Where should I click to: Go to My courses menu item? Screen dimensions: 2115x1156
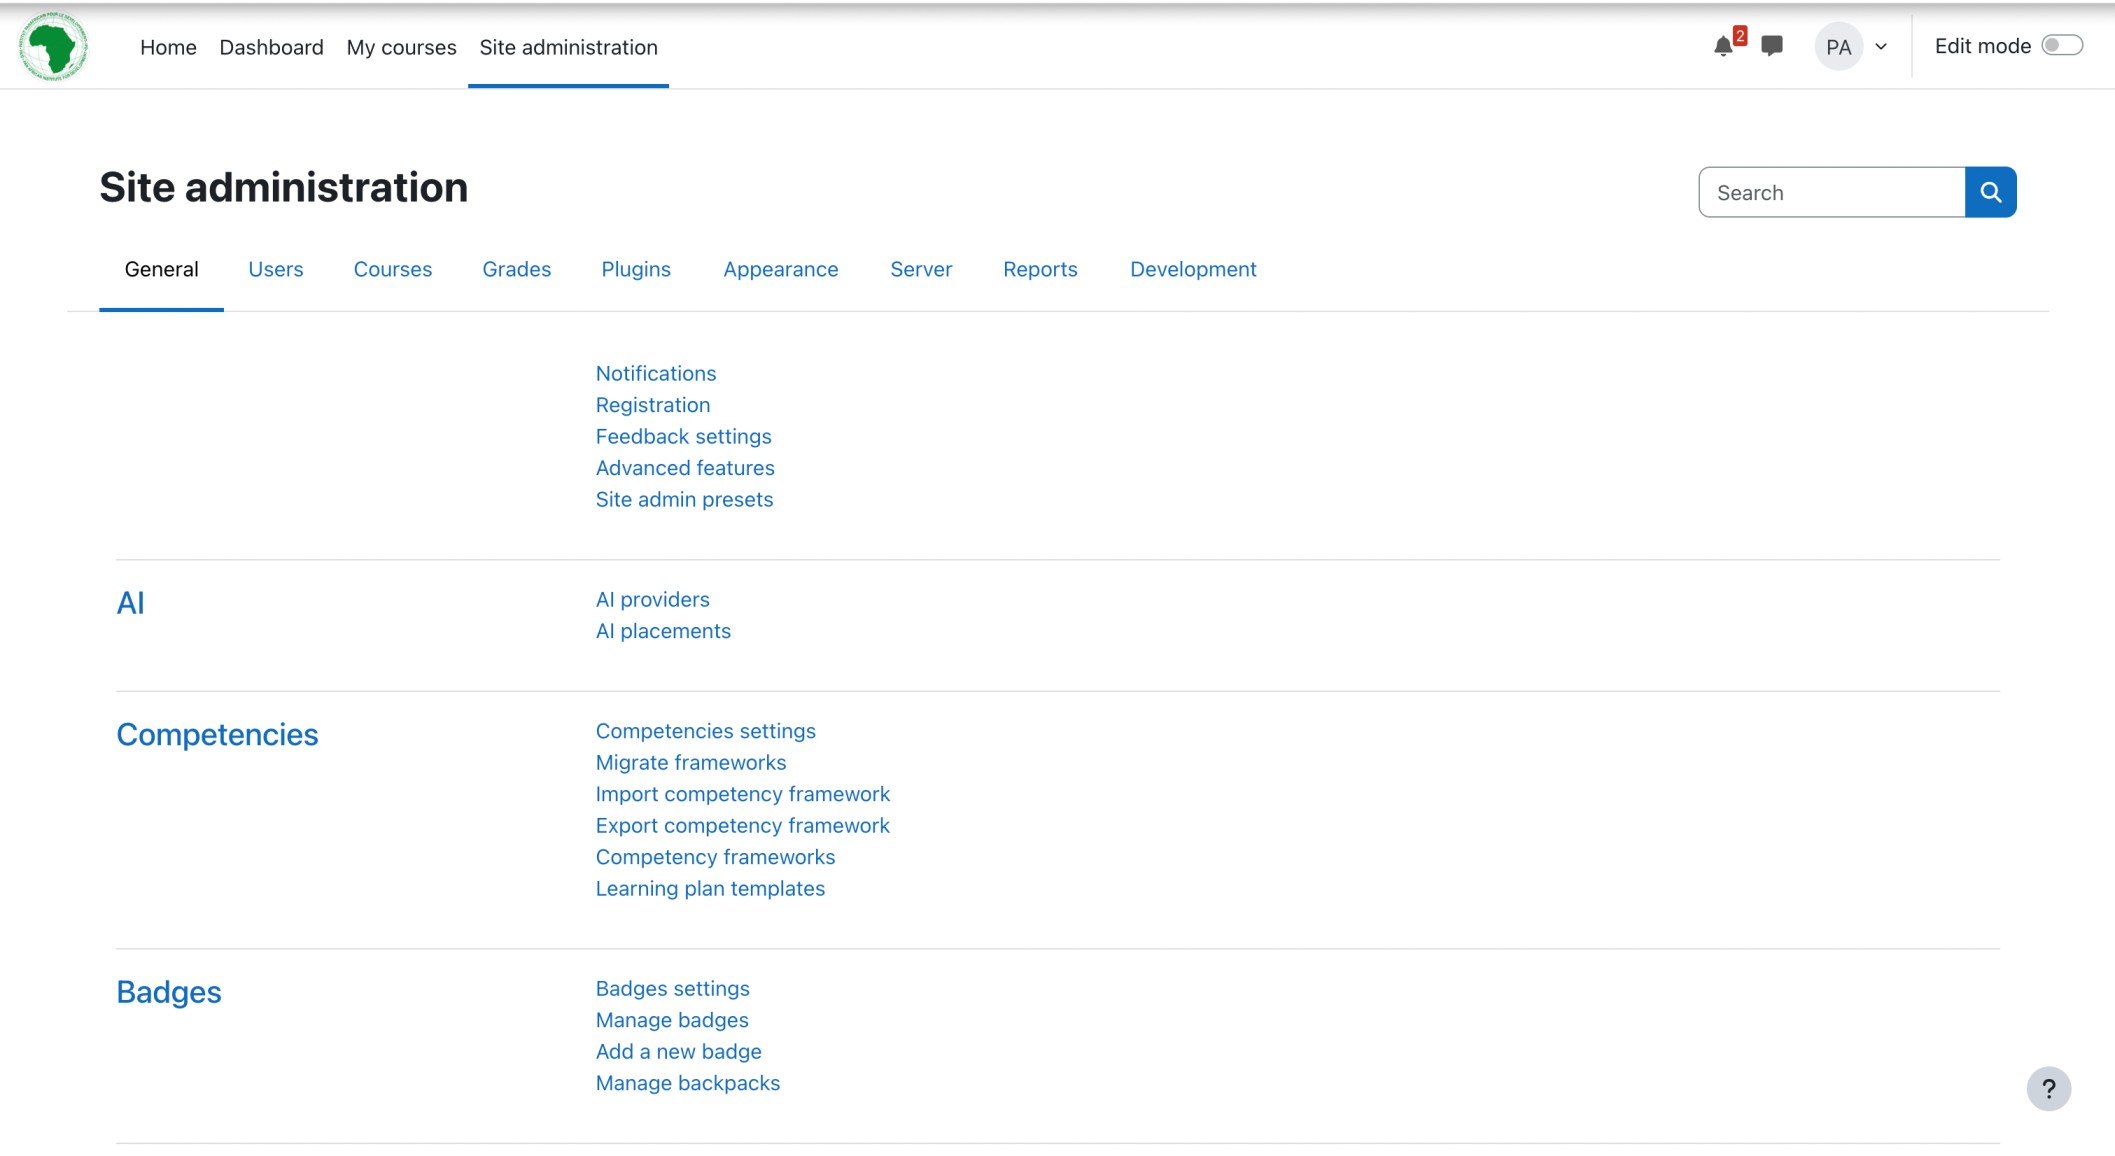coord(401,47)
